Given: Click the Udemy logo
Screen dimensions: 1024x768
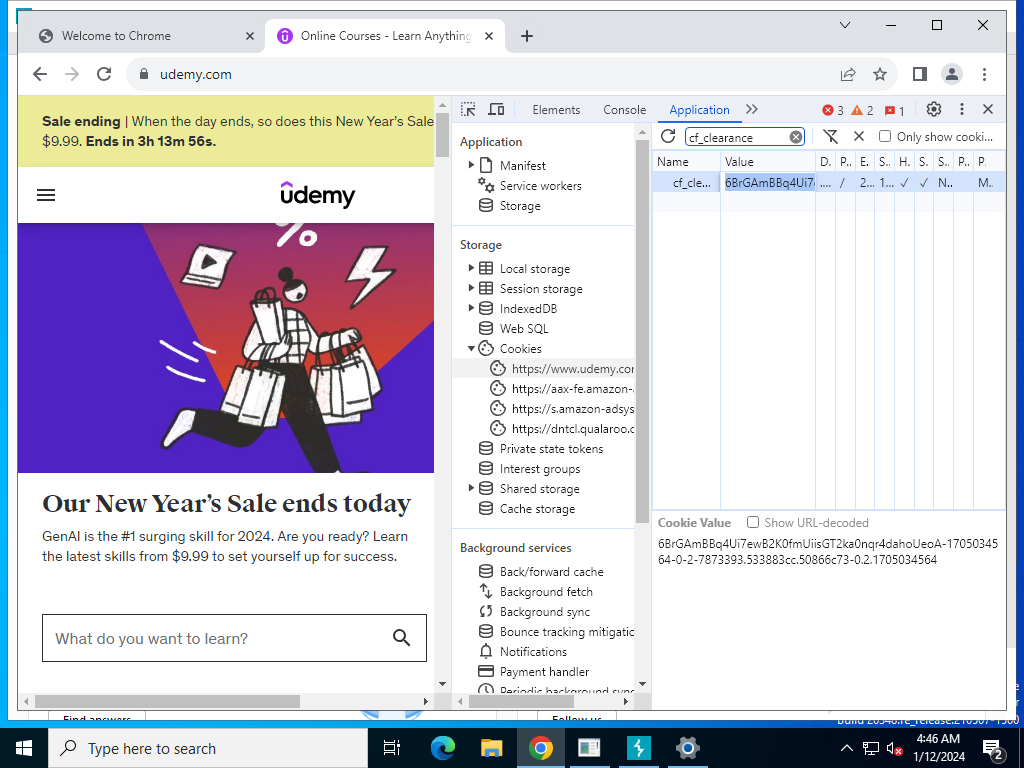Looking at the screenshot, I should [x=317, y=195].
